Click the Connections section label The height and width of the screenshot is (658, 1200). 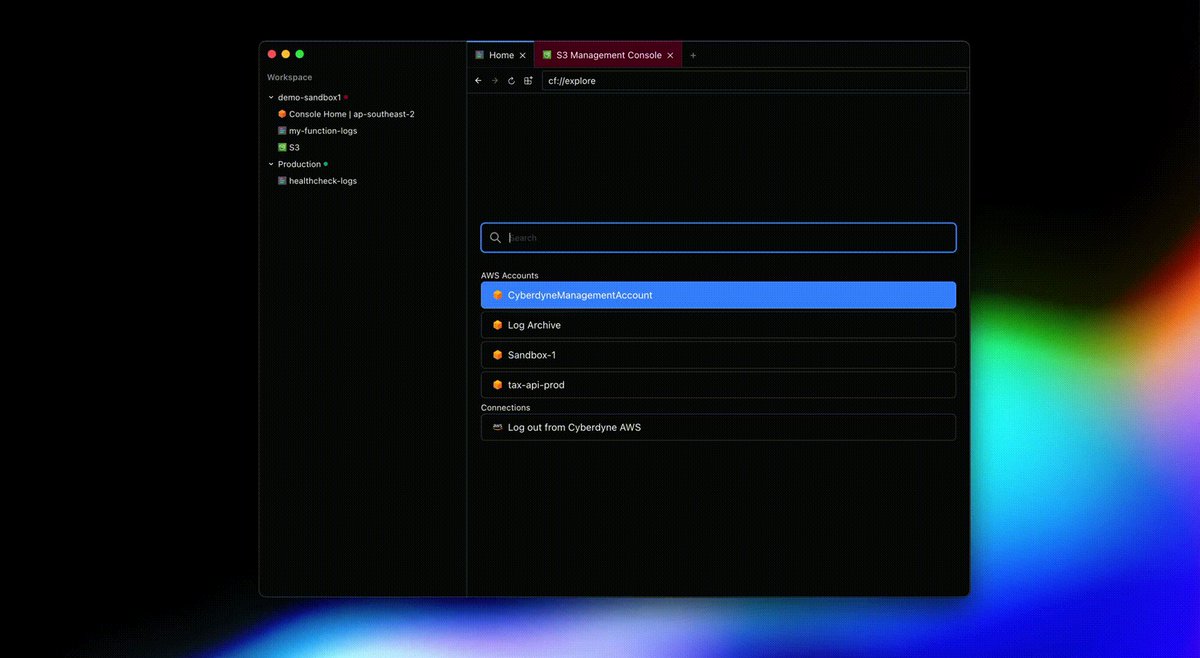pos(506,408)
